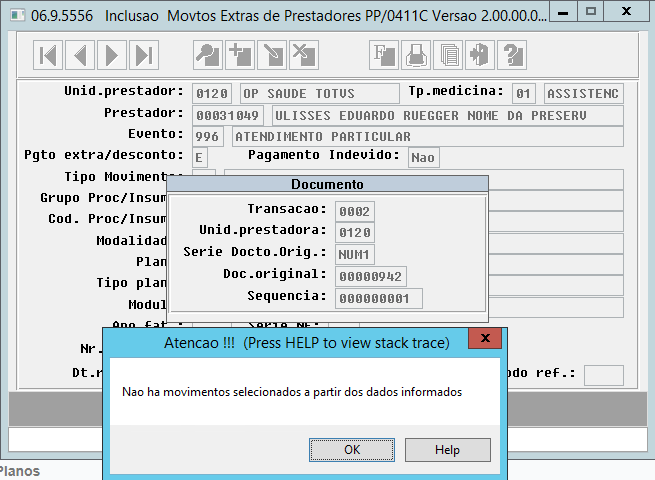Click the copy documents icon
The image size is (655, 480).
[x=448, y=55]
